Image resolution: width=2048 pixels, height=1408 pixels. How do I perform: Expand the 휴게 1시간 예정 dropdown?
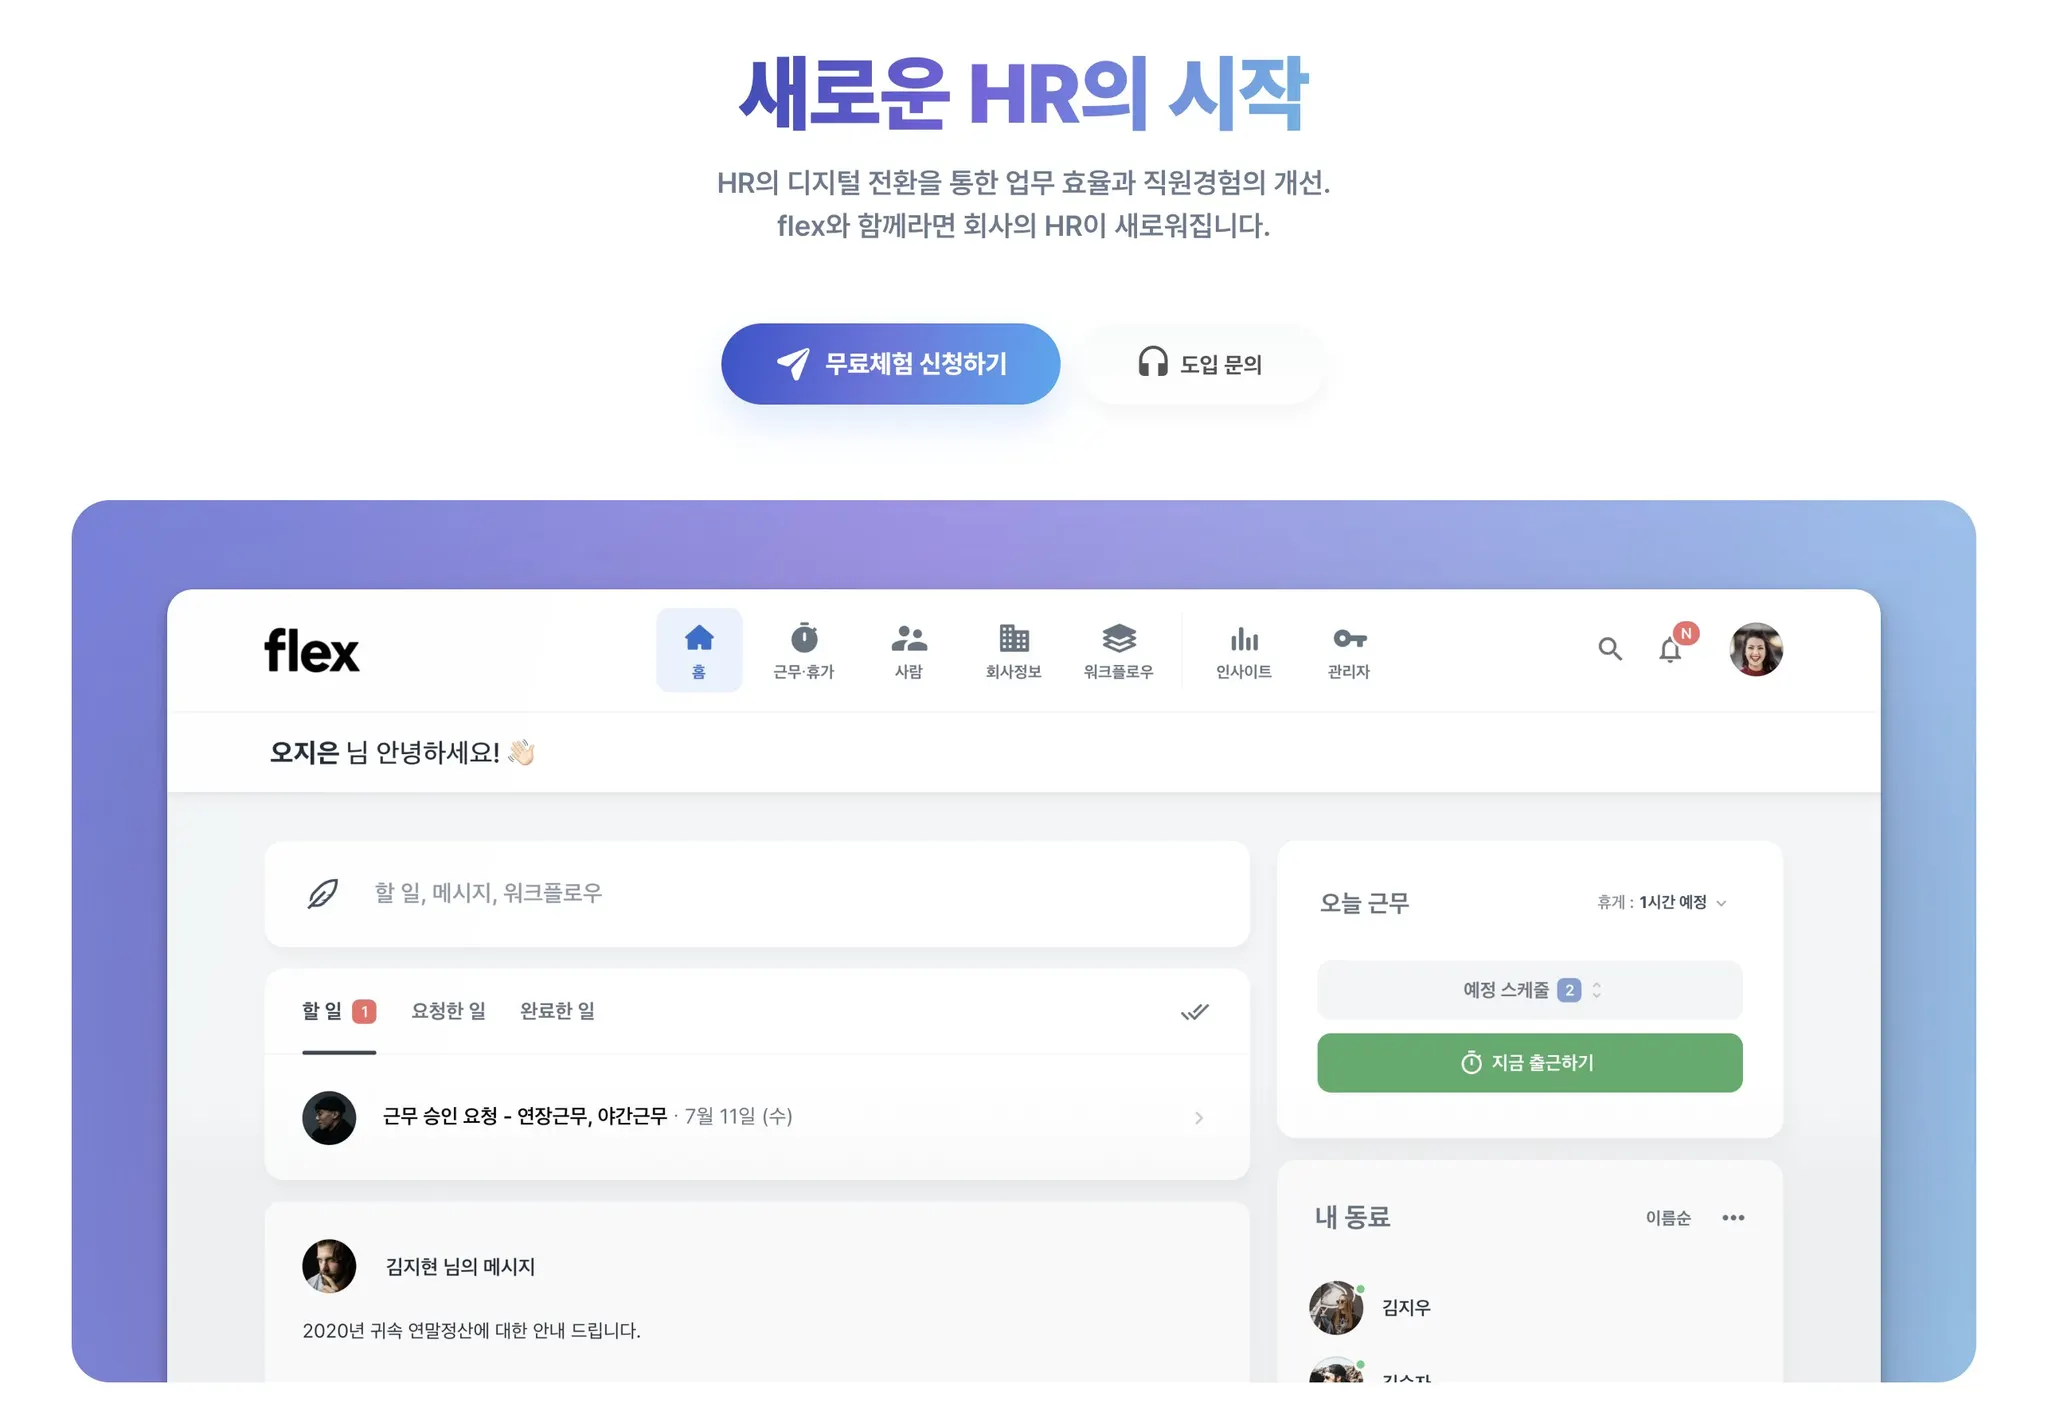pos(1662,902)
